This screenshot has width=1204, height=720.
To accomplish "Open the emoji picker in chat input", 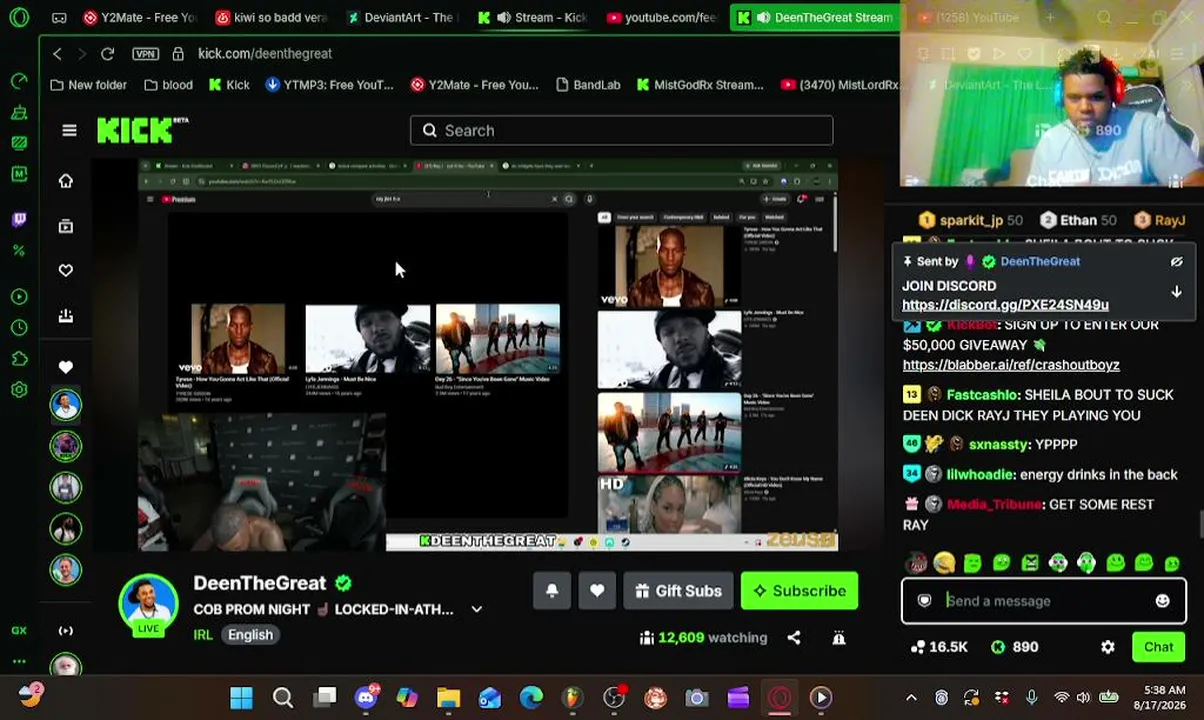I will (1162, 601).
